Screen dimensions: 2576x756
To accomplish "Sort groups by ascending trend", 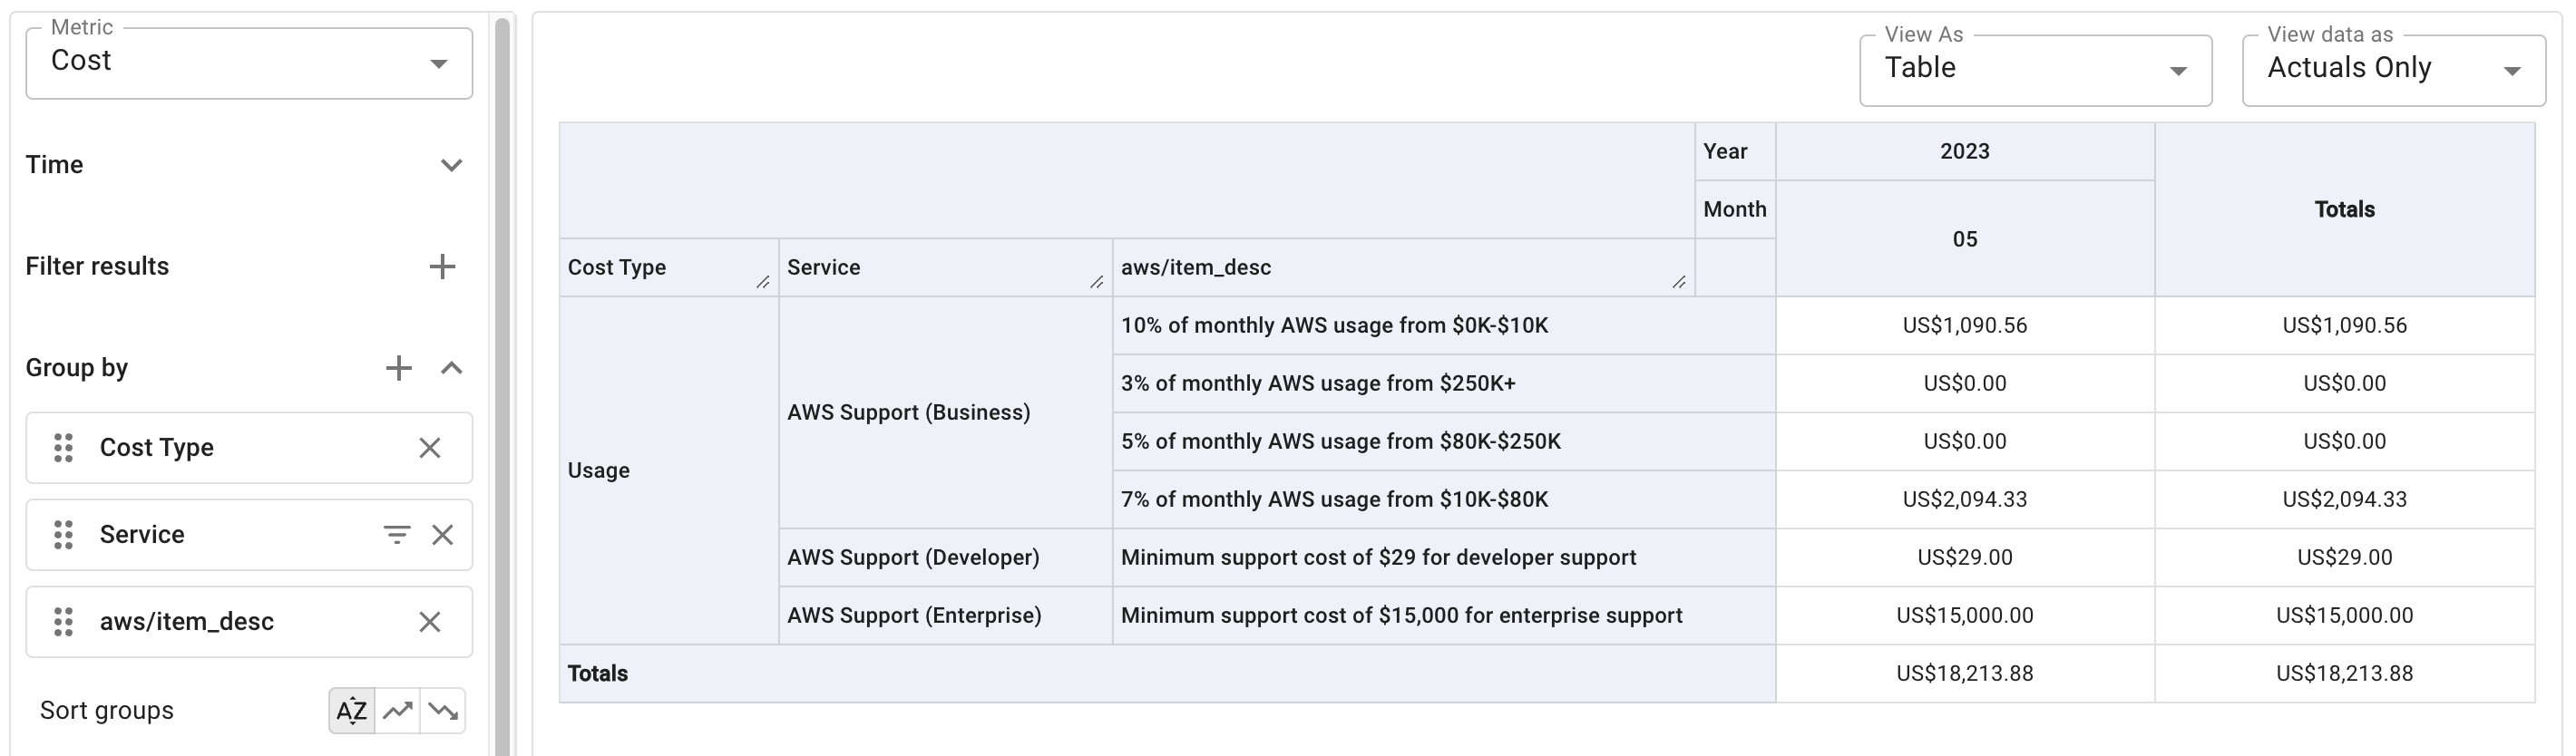I will point(398,711).
